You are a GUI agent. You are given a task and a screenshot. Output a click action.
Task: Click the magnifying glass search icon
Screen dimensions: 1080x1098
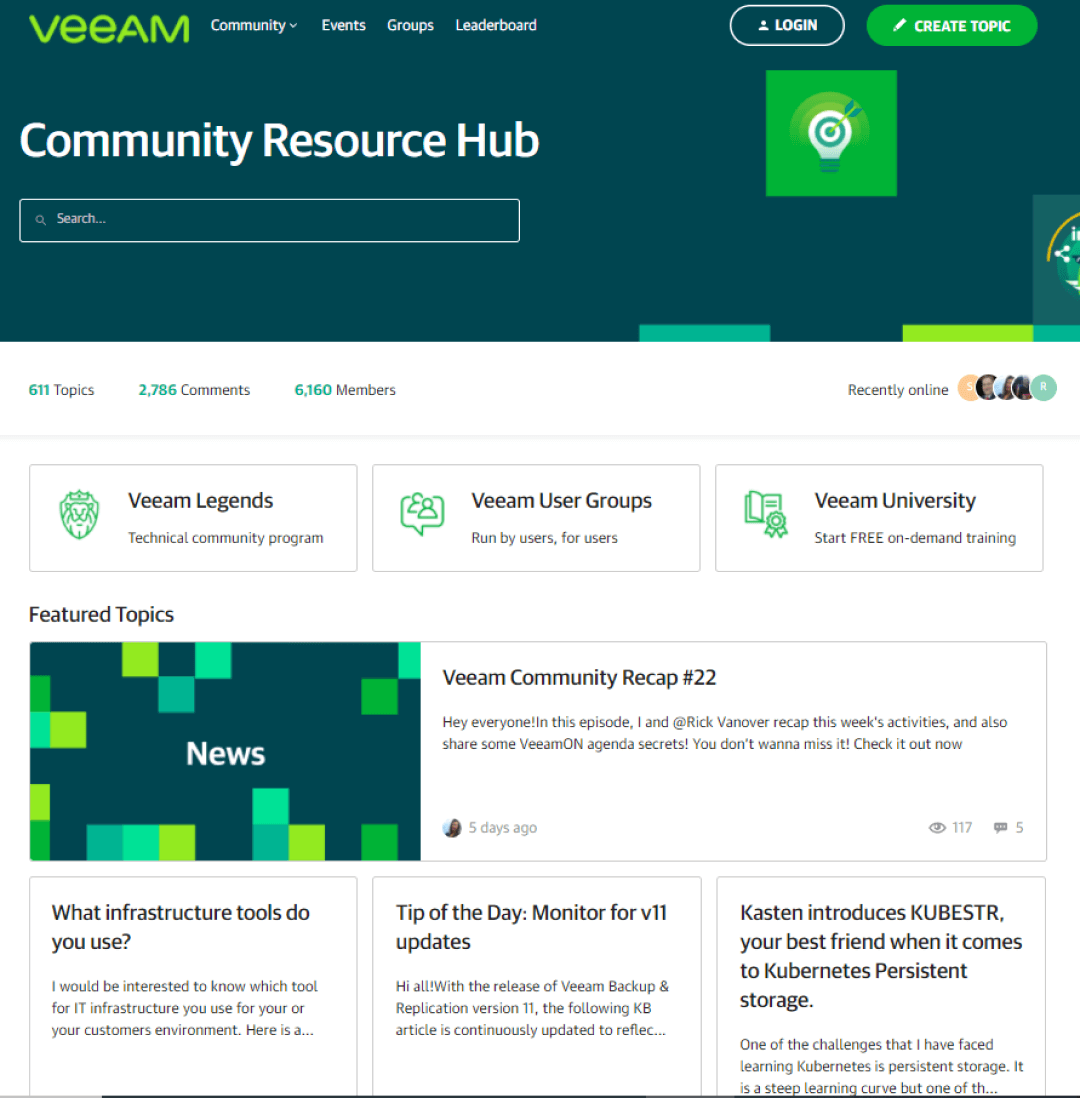[x=41, y=220]
